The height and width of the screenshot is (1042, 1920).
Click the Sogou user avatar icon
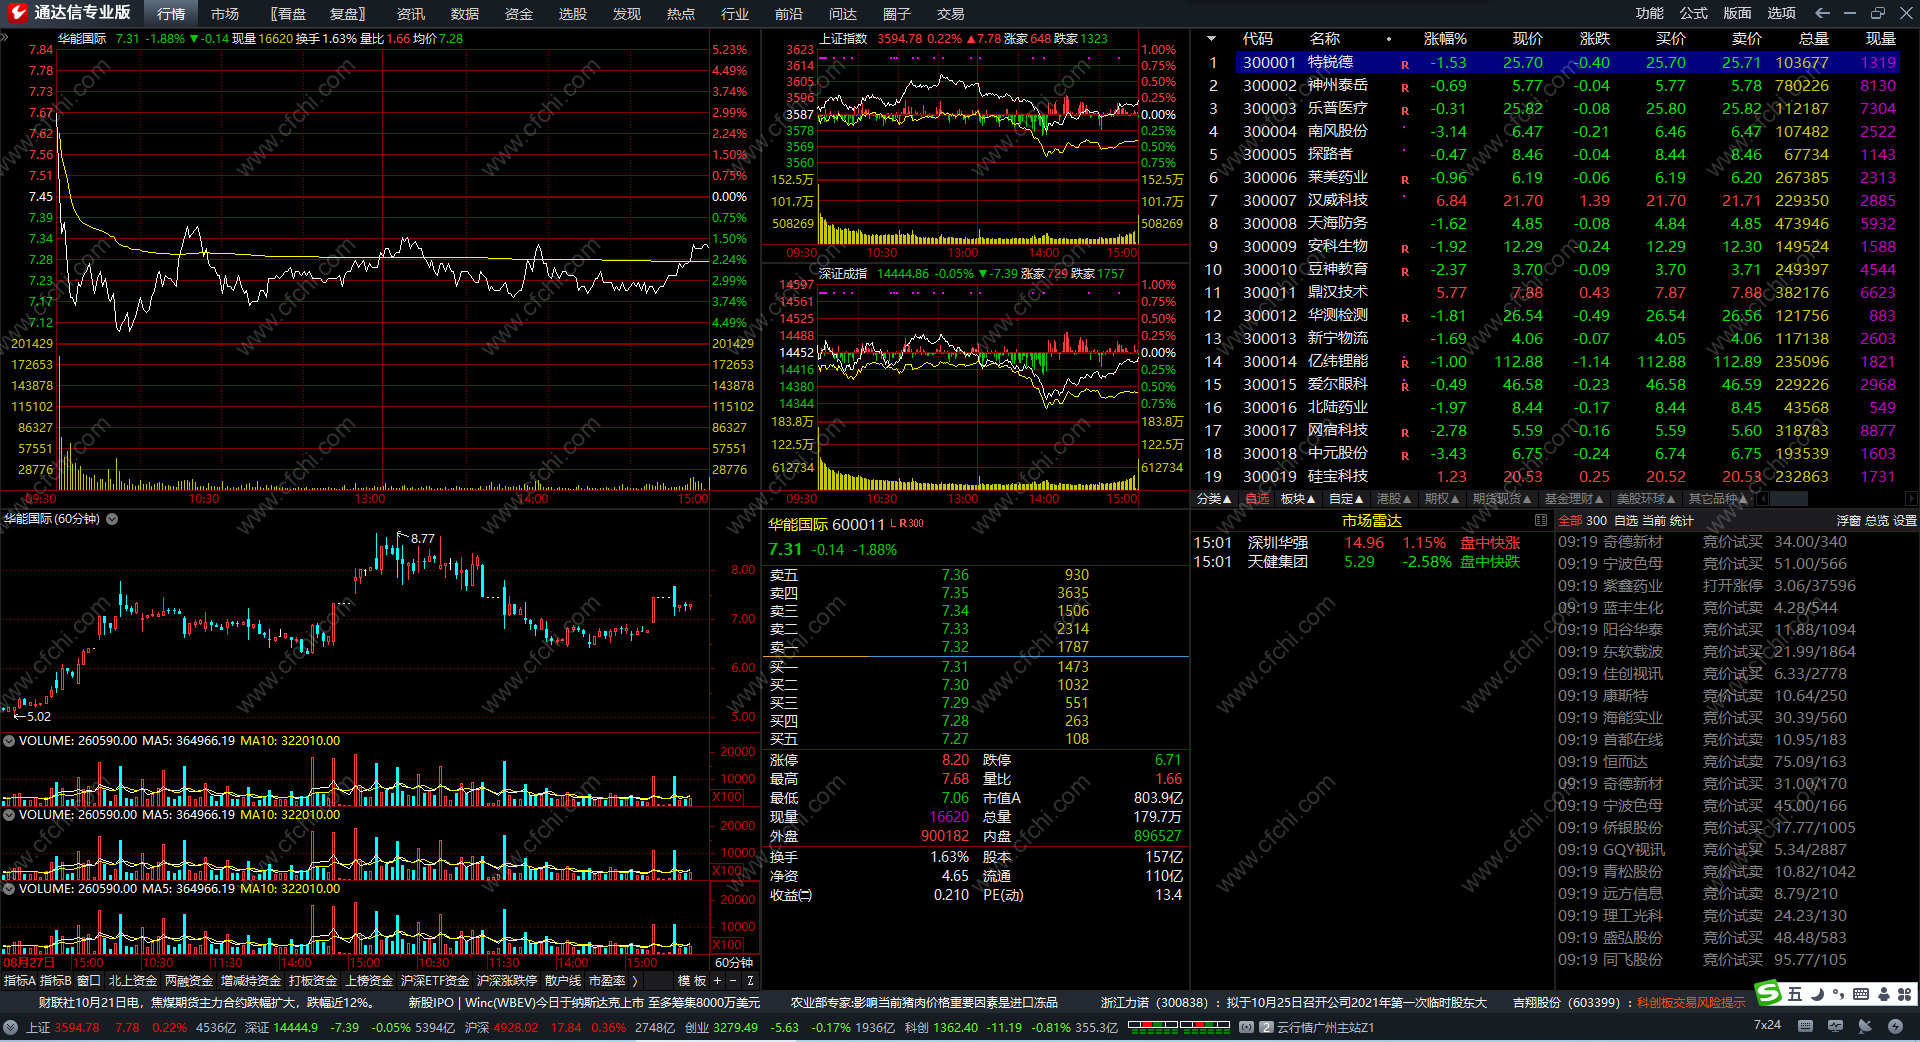point(1884,994)
